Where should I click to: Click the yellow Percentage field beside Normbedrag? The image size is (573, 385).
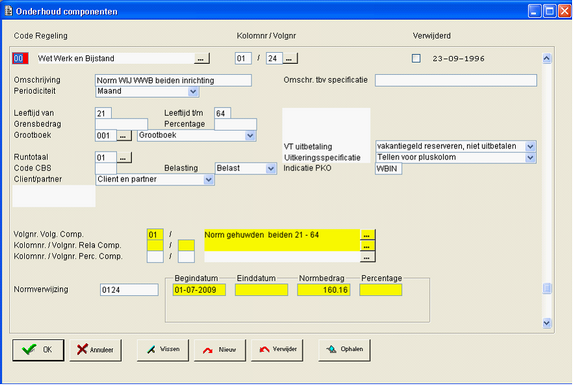[x=380, y=290]
